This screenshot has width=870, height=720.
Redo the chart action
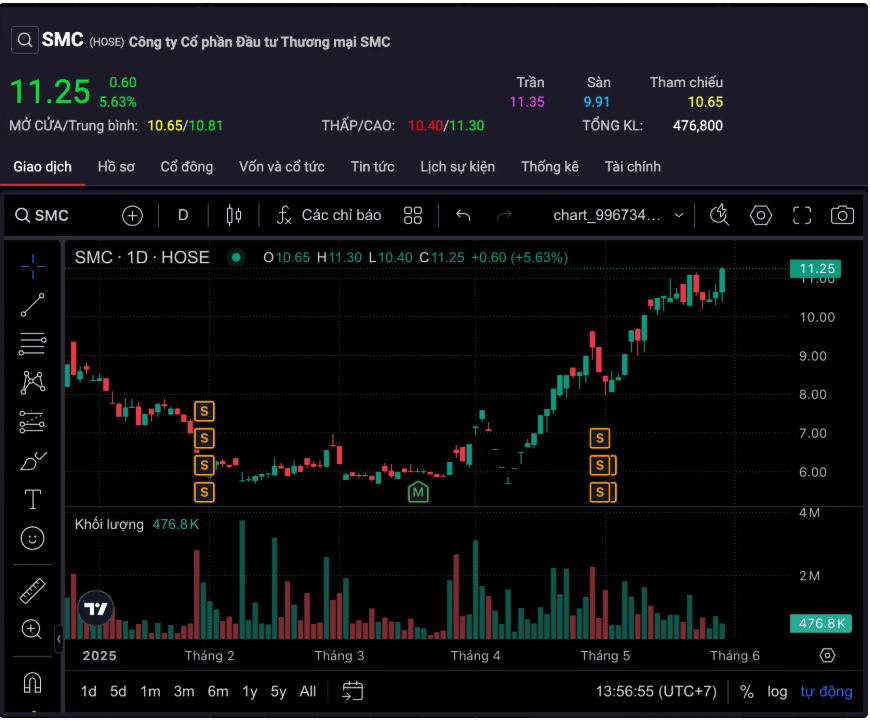[x=504, y=215]
